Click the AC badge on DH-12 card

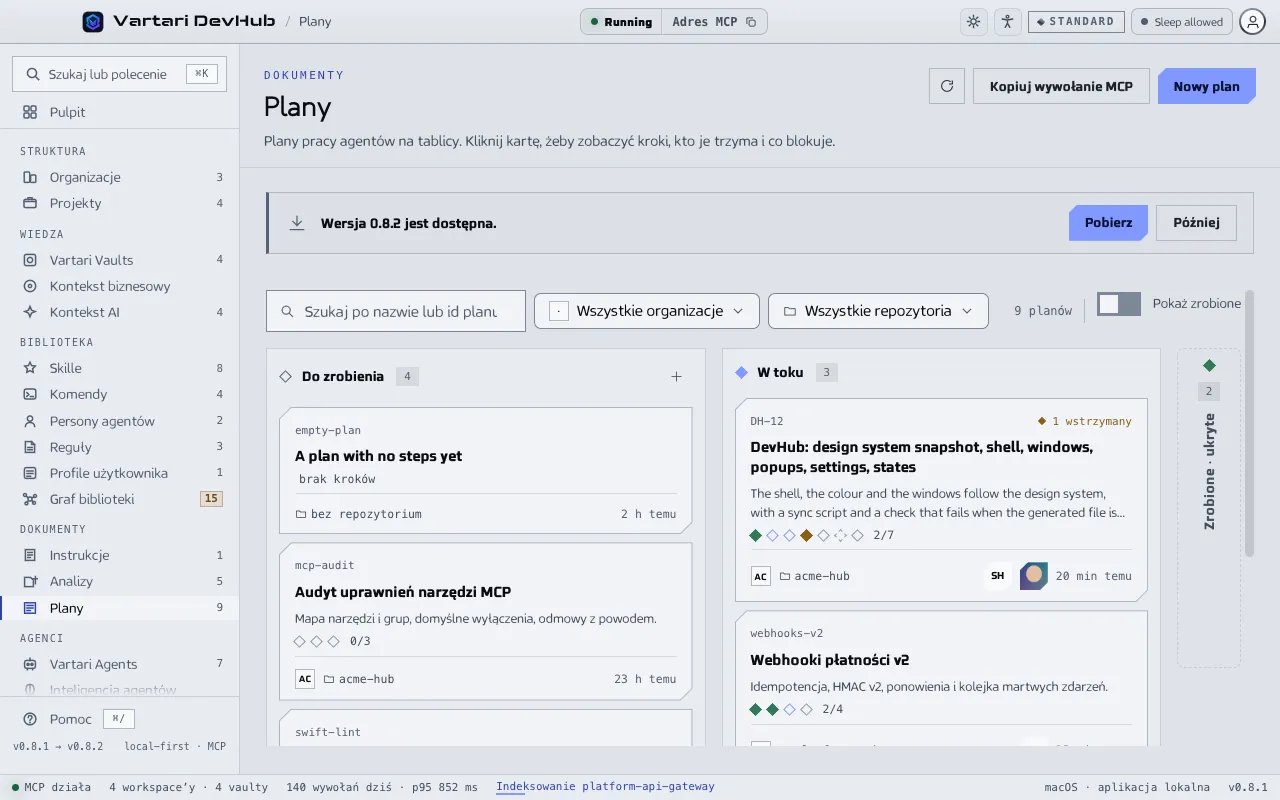pos(761,576)
